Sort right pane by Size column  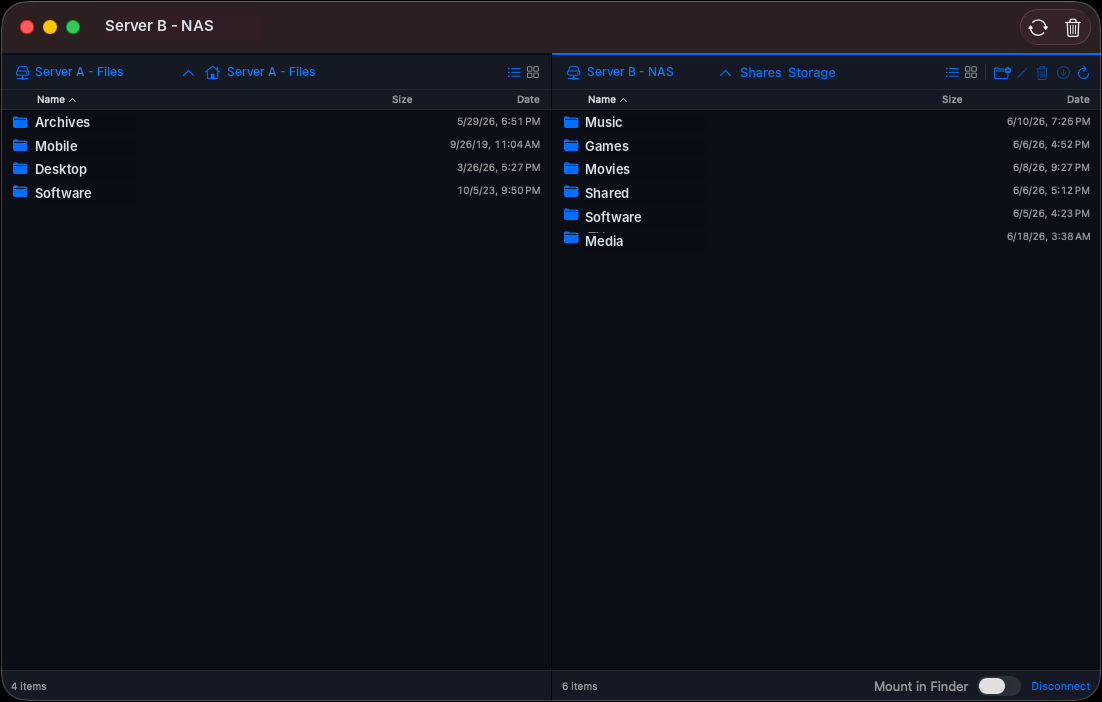tap(952, 100)
